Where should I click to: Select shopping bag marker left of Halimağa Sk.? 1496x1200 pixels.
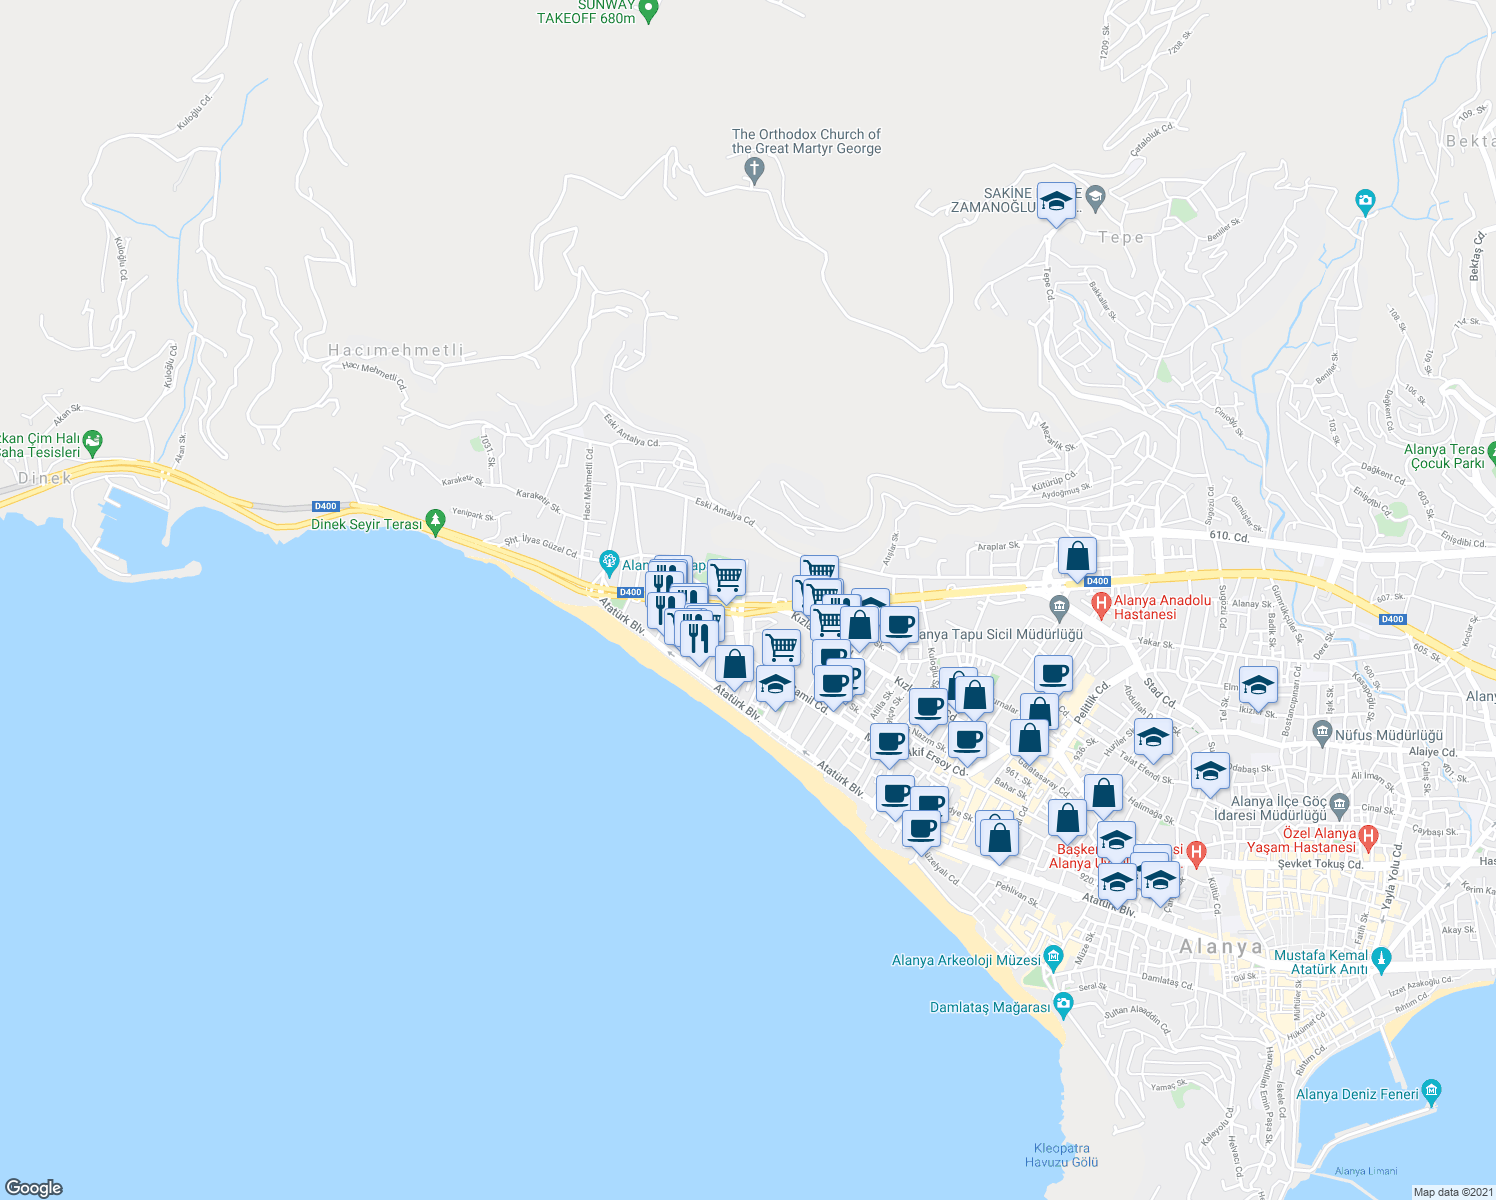tap(1103, 794)
